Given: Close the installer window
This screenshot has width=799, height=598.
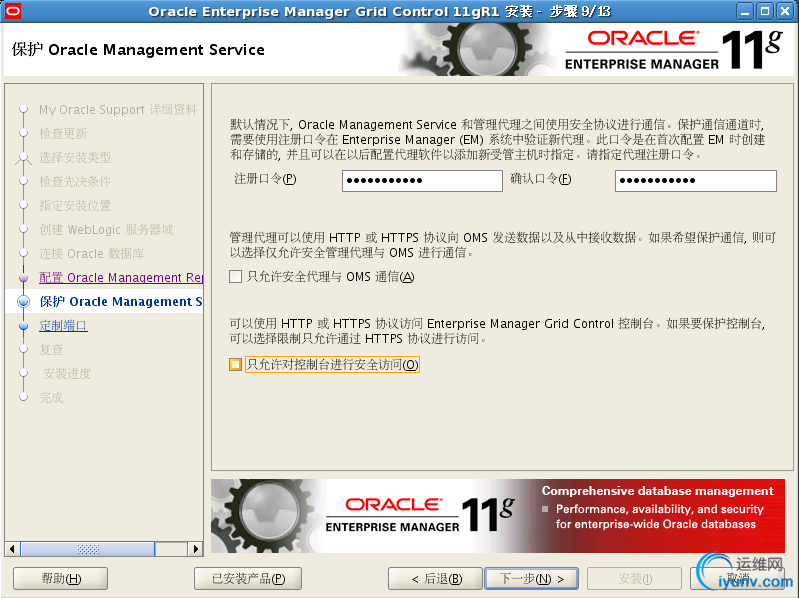Looking at the screenshot, I should (x=785, y=11).
